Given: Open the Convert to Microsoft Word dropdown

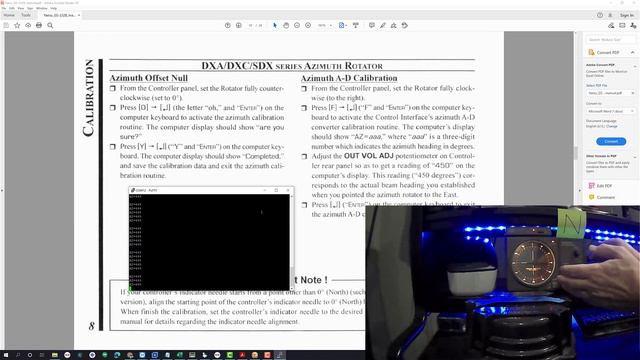Looking at the screenshot, I should tap(611, 111).
